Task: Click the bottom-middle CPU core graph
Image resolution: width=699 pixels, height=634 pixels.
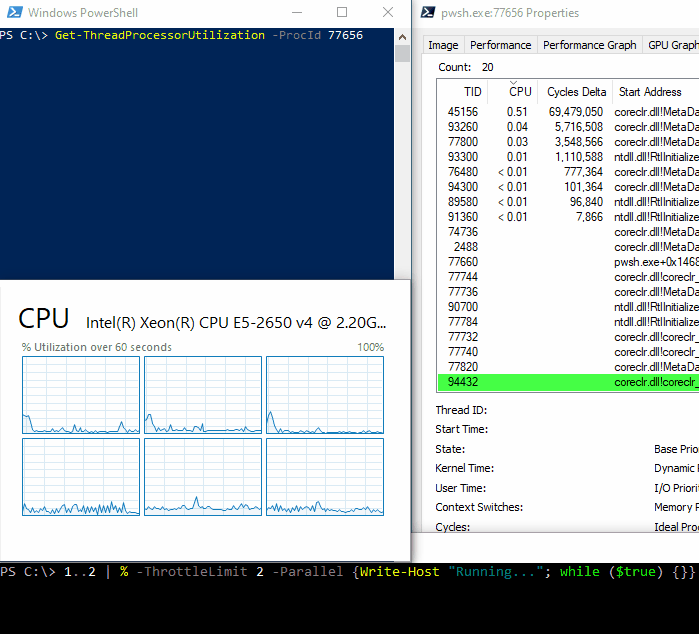Action: 203,477
